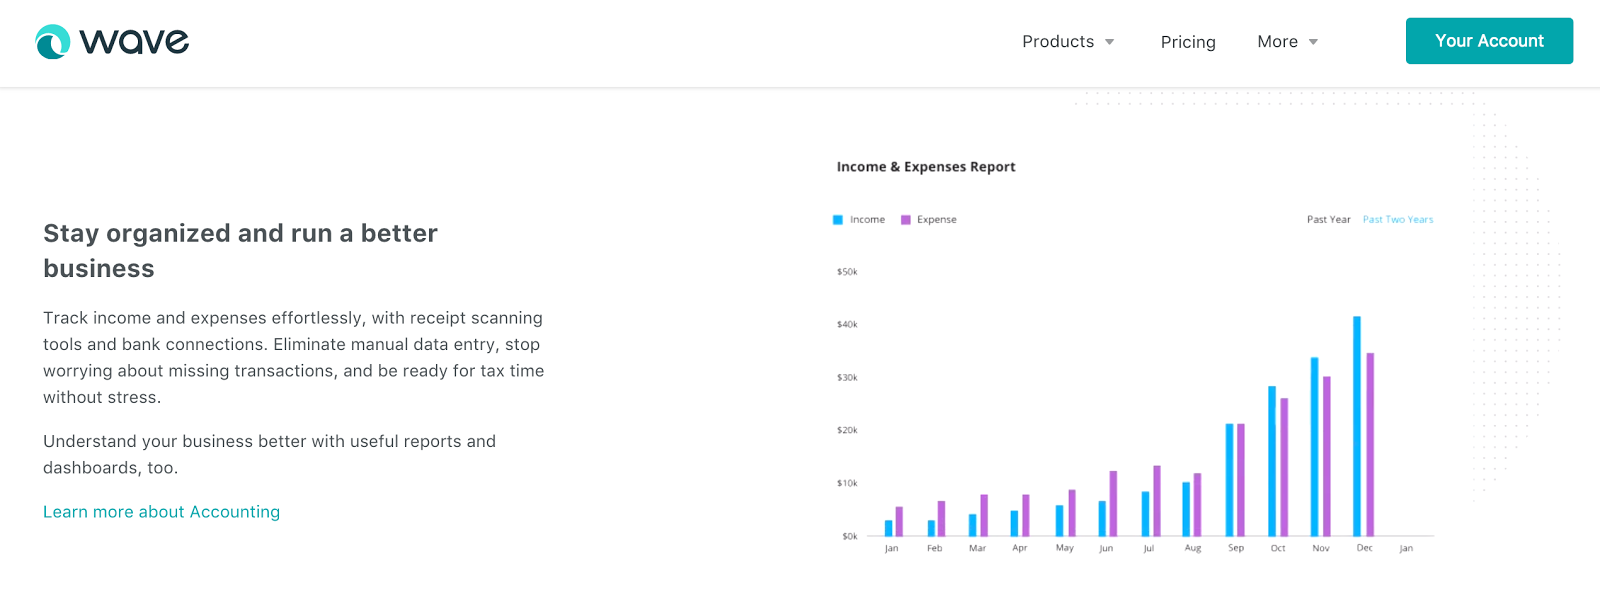
Task: Open the Products menu
Action: point(1057,42)
